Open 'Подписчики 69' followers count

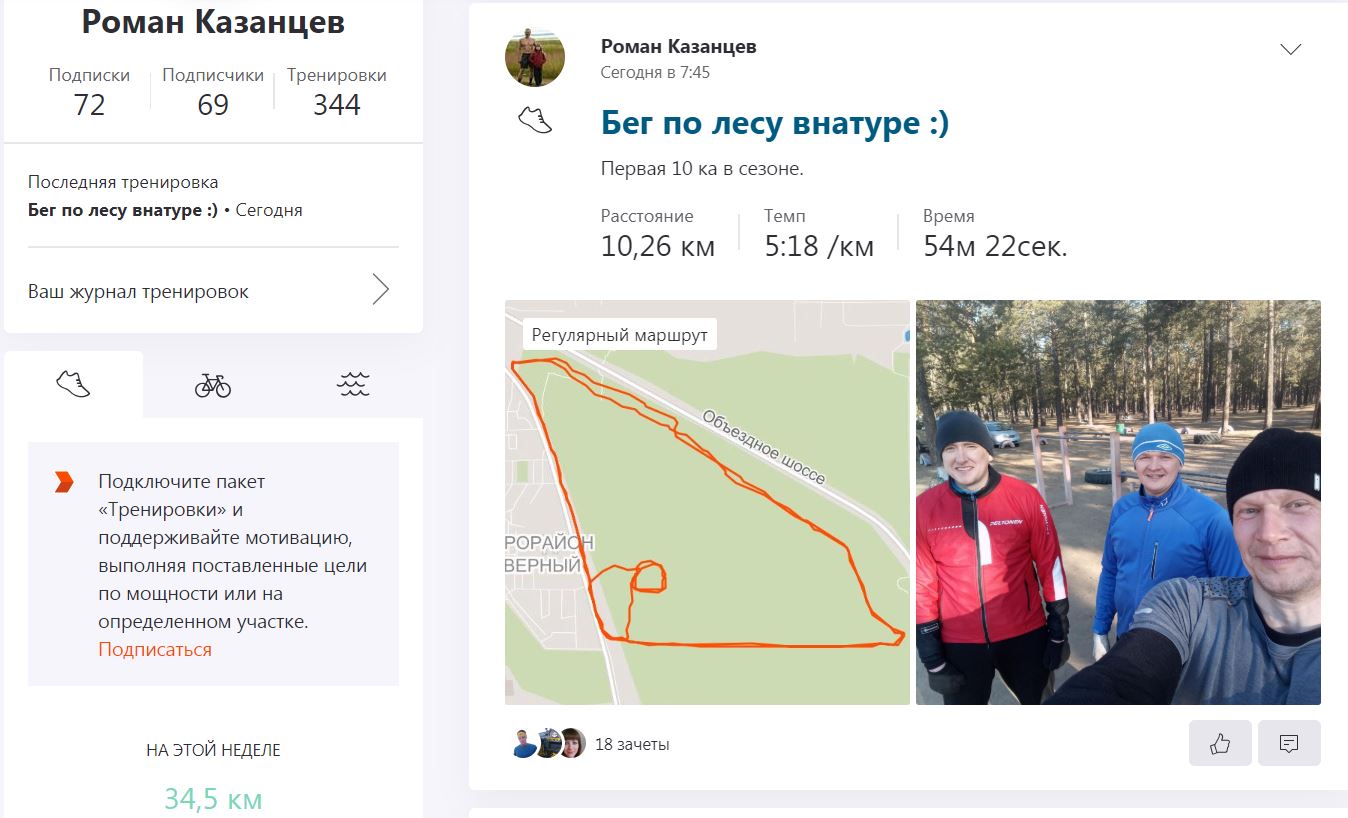(x=213, y=91)
